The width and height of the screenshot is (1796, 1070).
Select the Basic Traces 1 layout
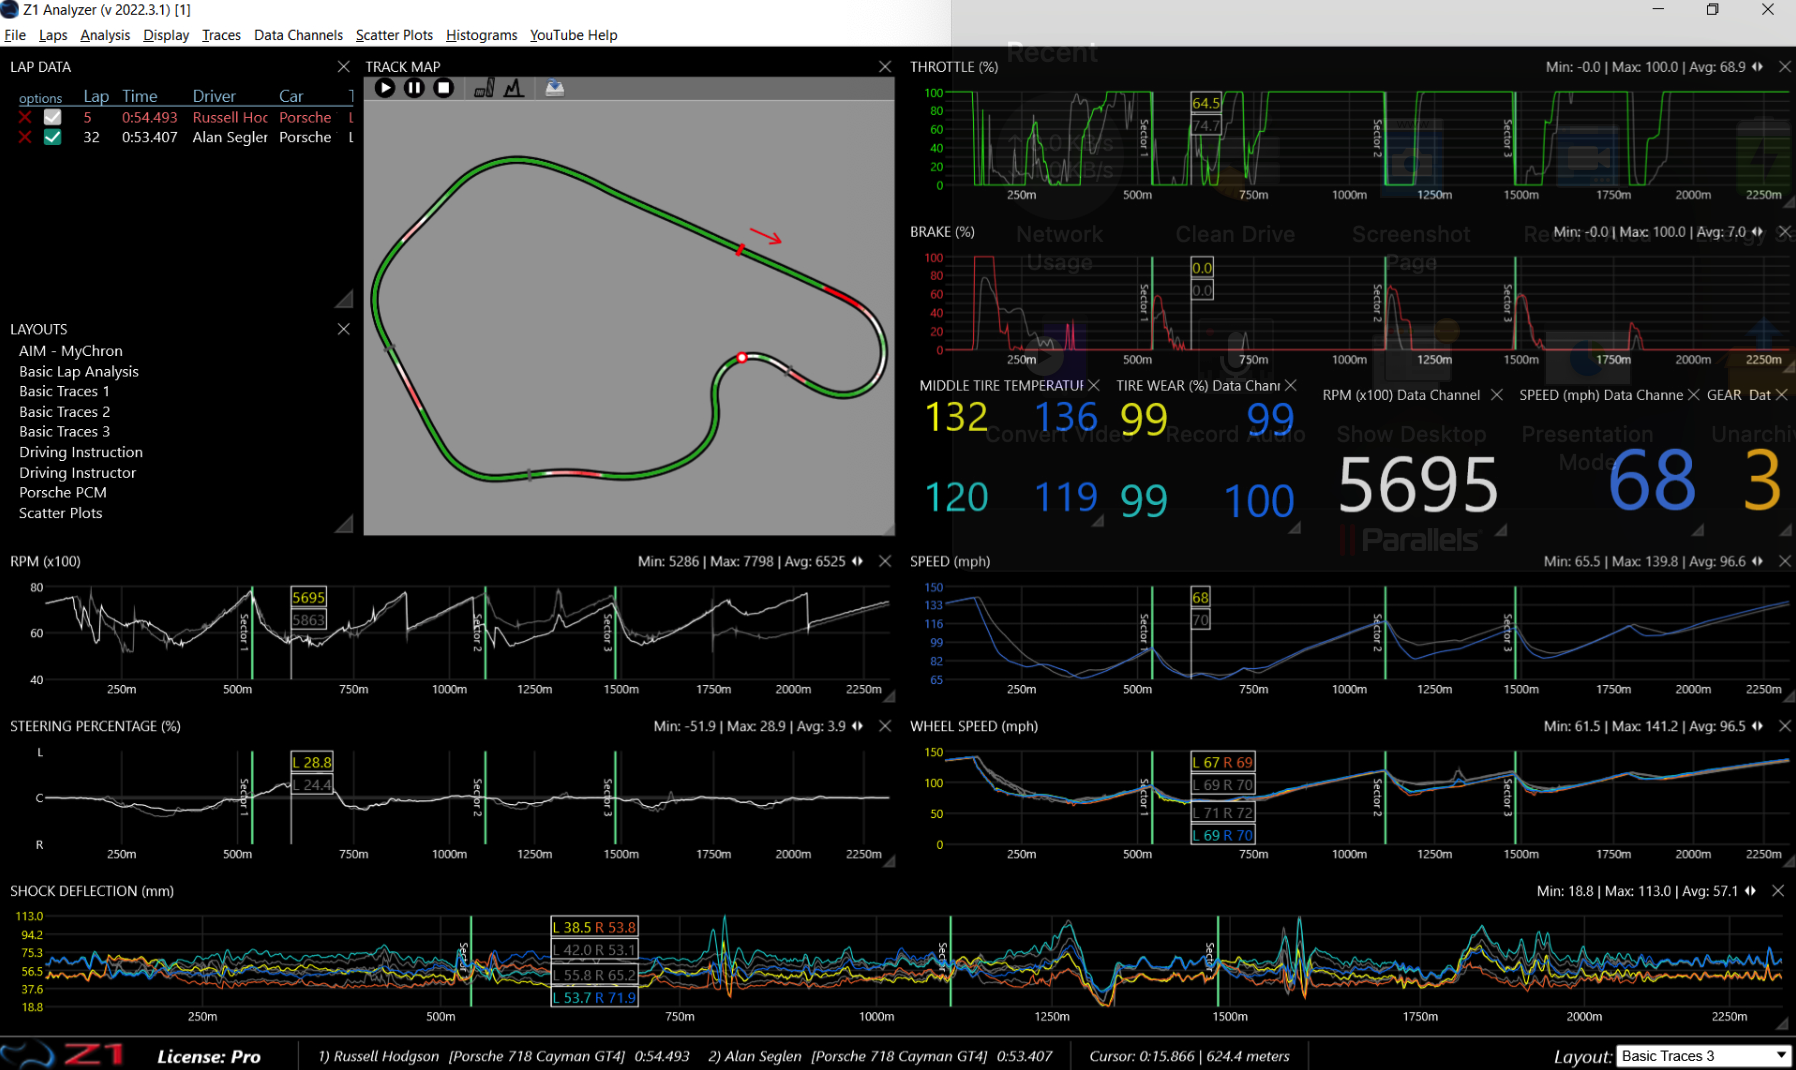click(64, 391)
